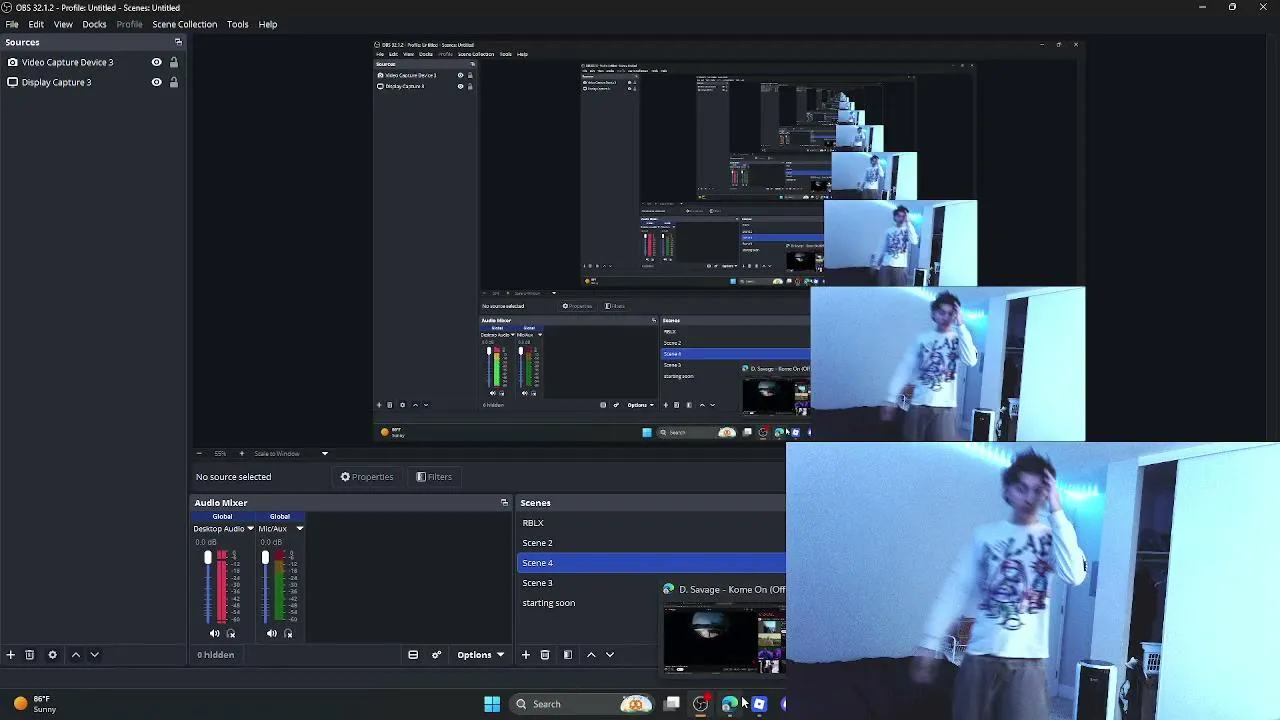
Task: Open advanced audio properties gears icon
Action: [436, 655]
